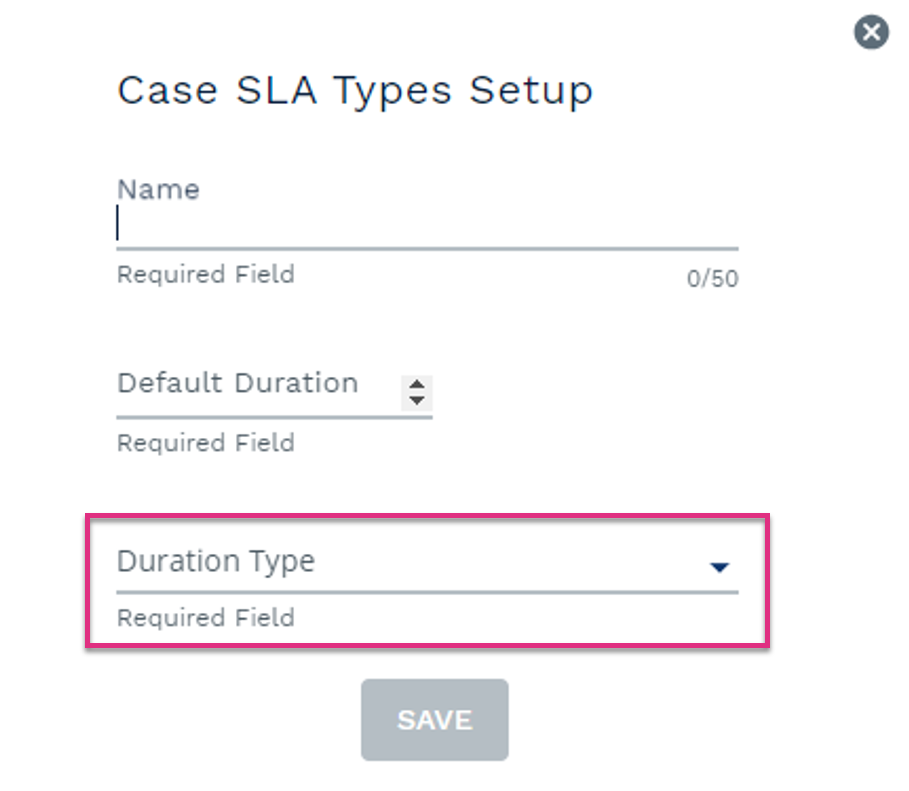Click the Name field underline area
The width and height of the screenshot is (909, 791).
click(427, 249)
